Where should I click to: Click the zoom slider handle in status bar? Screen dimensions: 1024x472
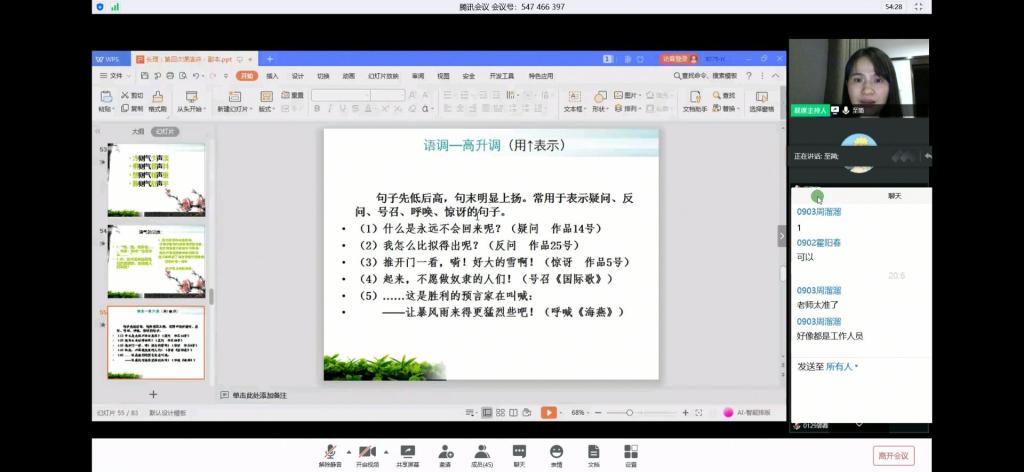631,412
